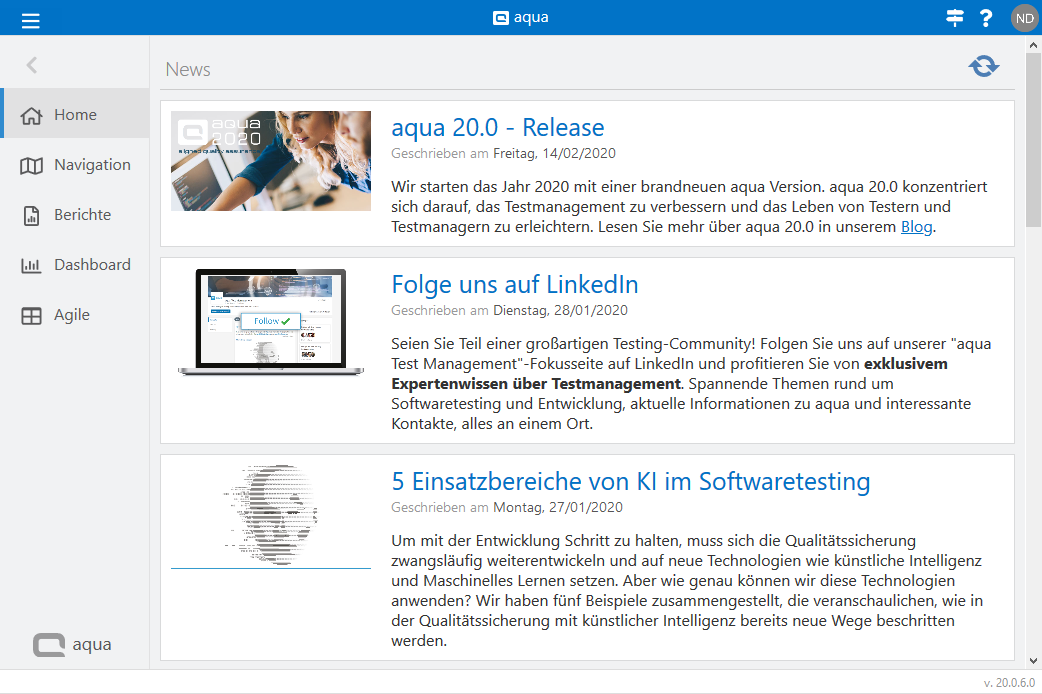Collapse the sidebar with back chevron
Screen dimensions: 1042x694
32,65
